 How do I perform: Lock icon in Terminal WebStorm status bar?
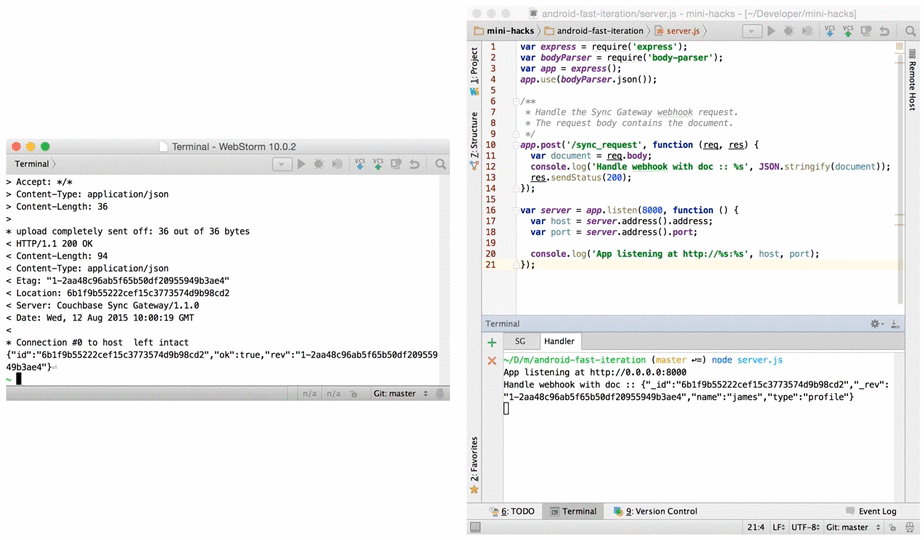tap(354, 394)
